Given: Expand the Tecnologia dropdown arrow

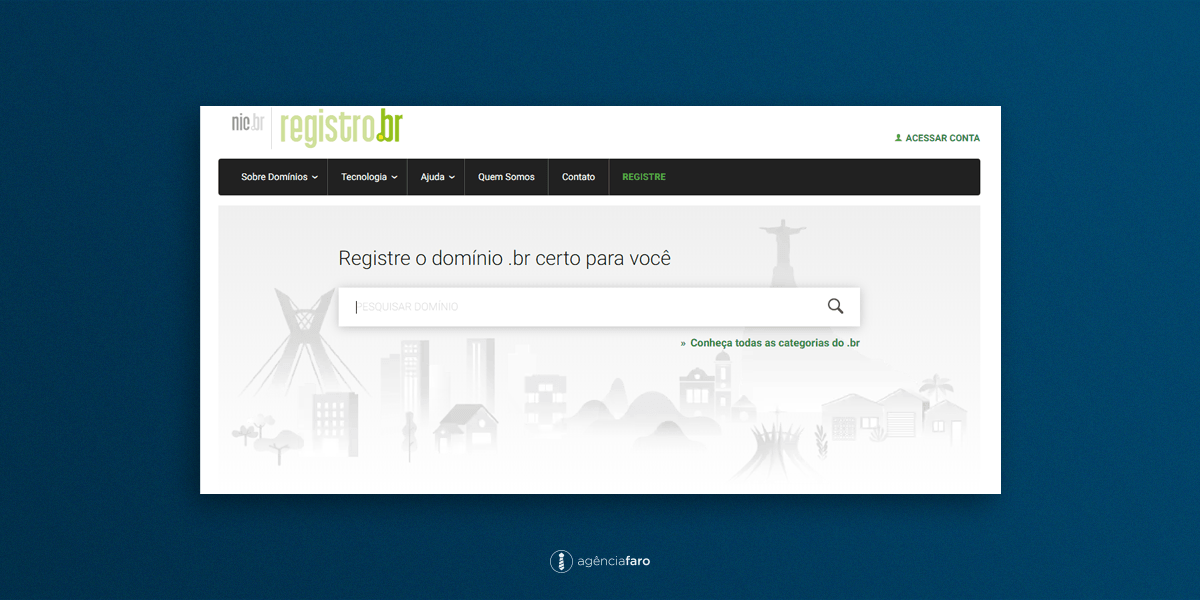Looking at the screenshot, I should [x=394, y=177].
